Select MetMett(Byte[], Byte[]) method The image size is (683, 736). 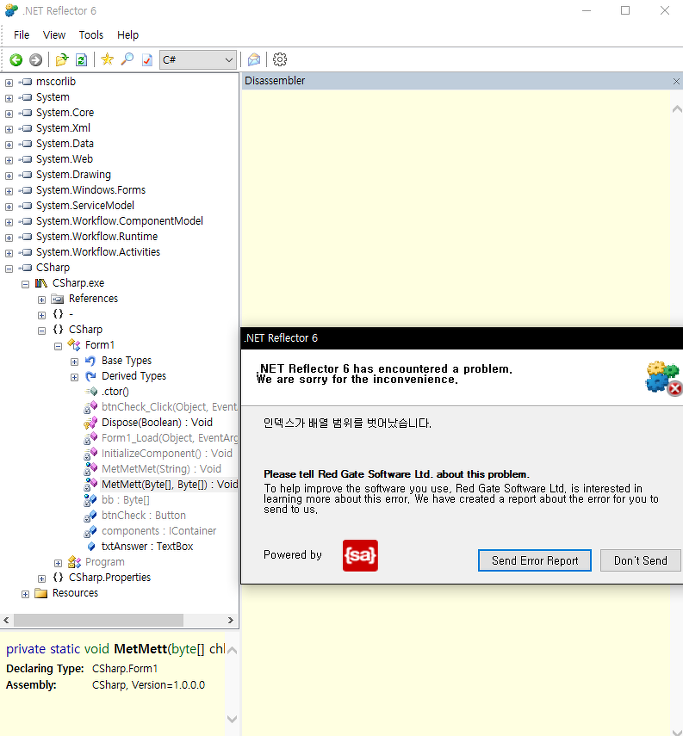click(169, 484)
